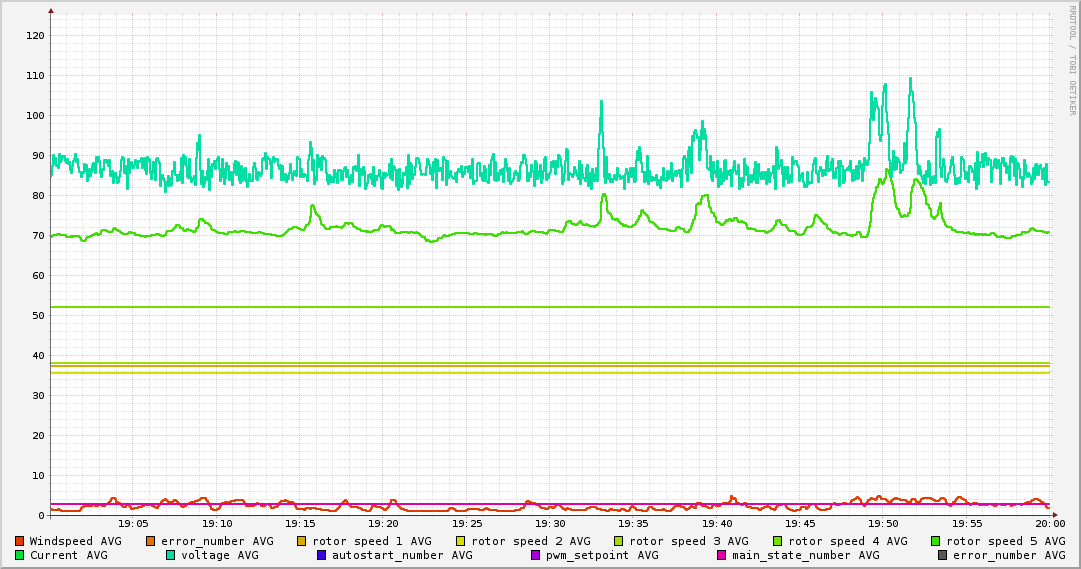
Task: Click the 120 value on the y-axis
Action: click(35, 36)
